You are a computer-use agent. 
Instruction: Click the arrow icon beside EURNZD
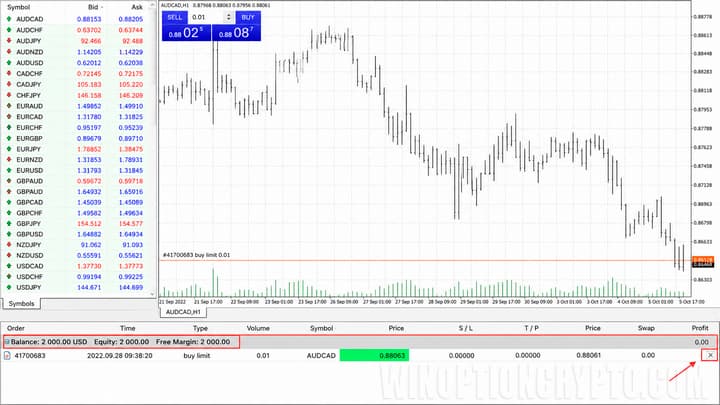tap(9, 159)
